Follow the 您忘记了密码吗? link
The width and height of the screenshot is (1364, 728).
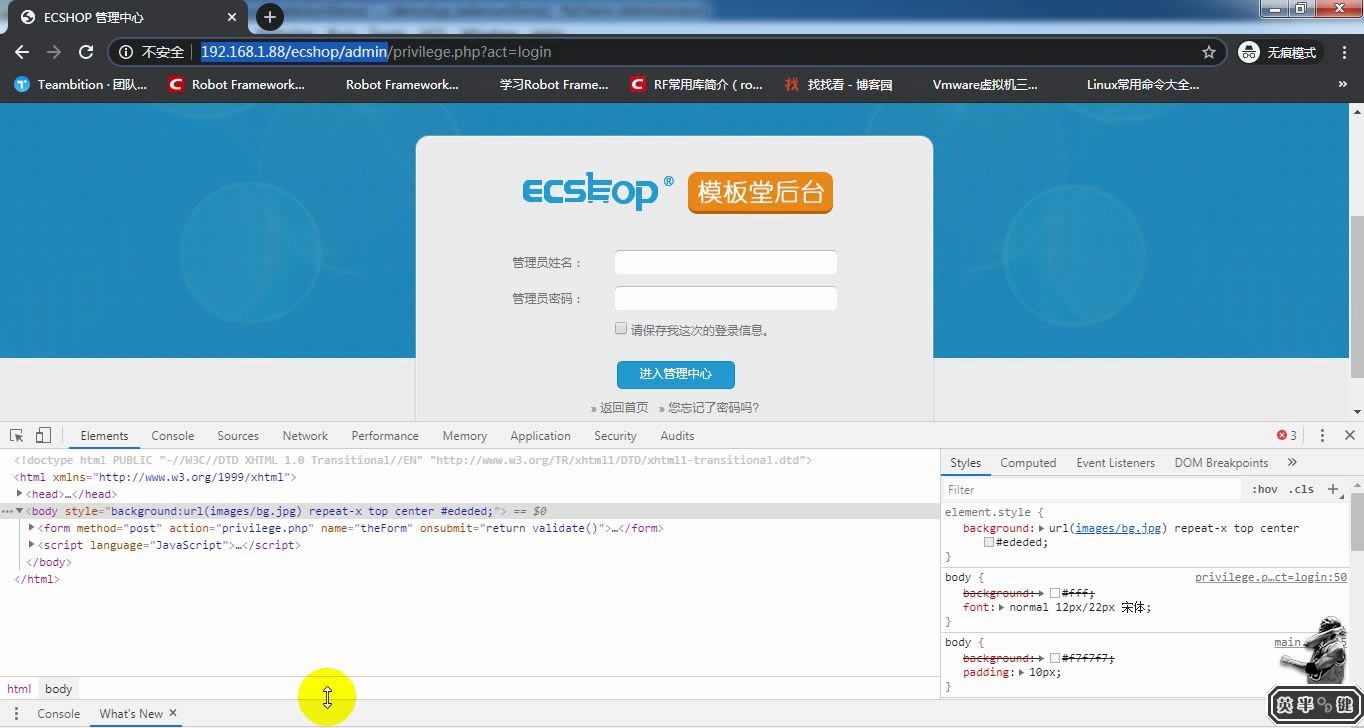tap(713, 408)
